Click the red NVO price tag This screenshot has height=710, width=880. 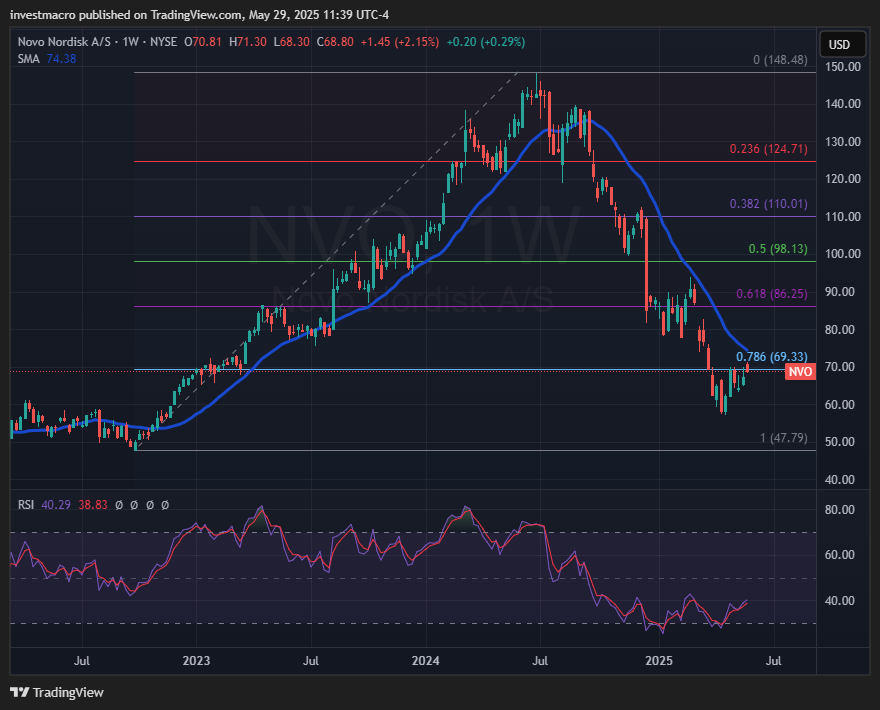pyautogui.click(x=800, y=372)
